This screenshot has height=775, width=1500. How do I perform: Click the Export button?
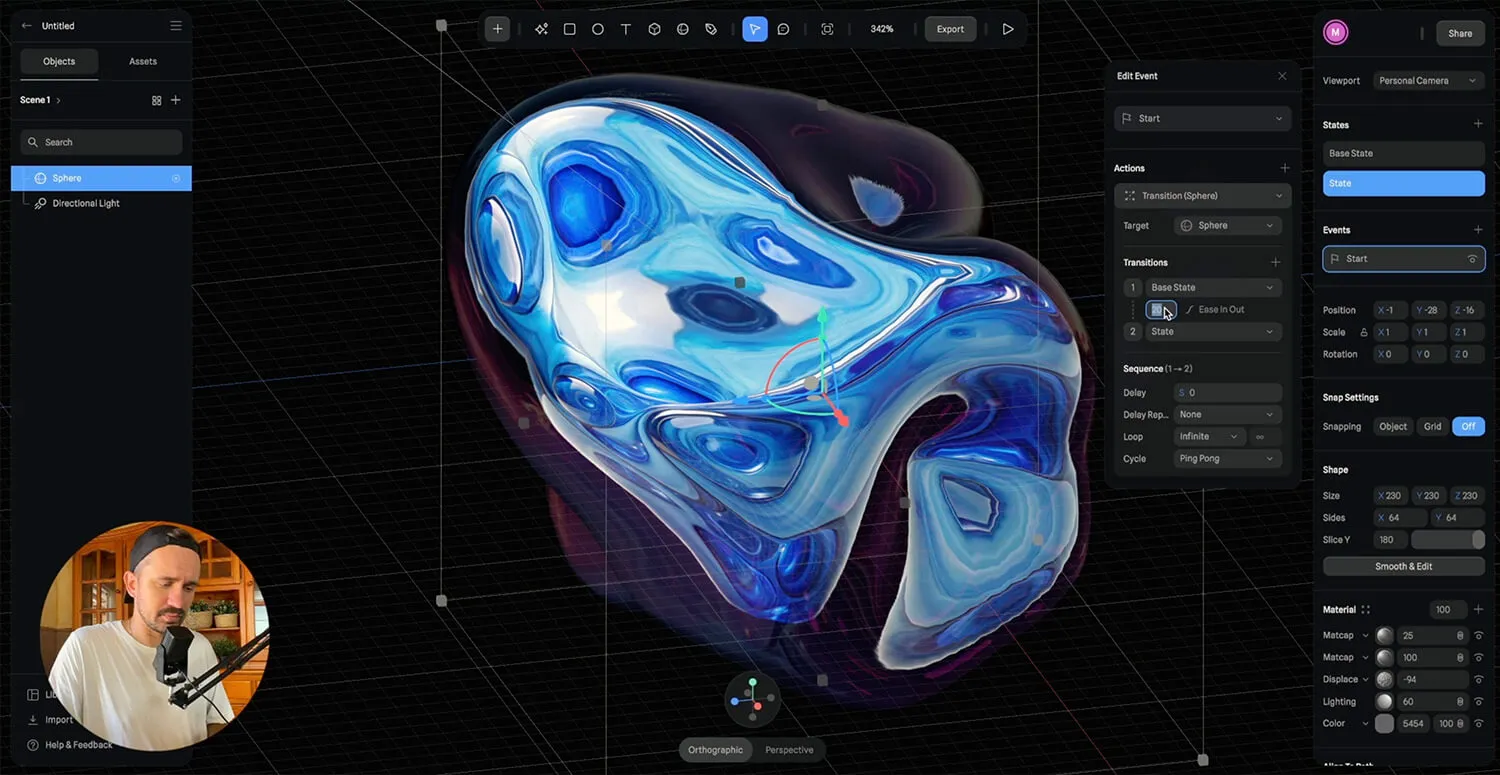tap(950, 29)
